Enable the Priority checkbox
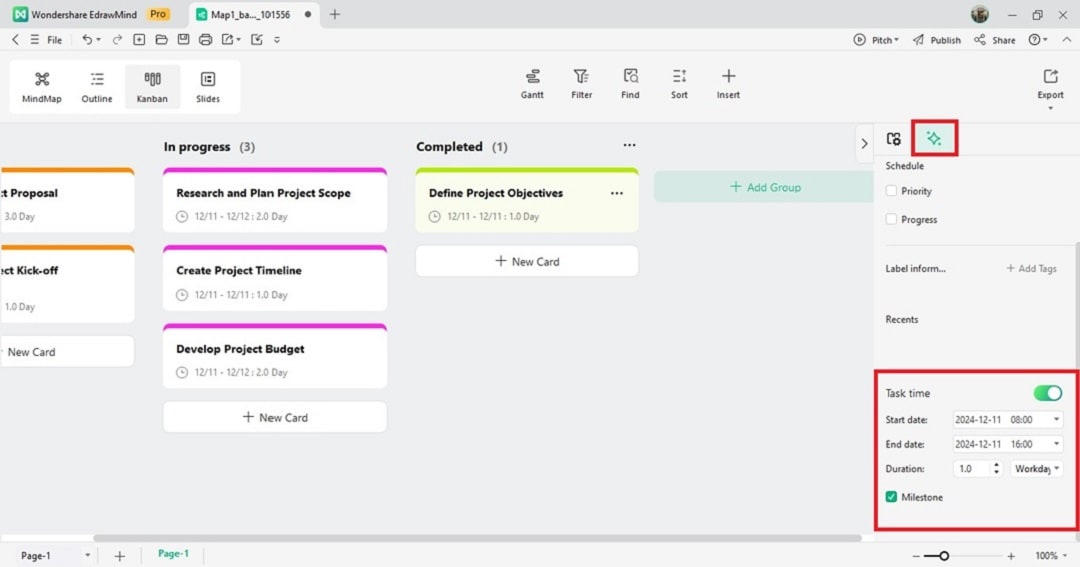Viewport: 1080px width, 567px height. tap(892, 191)
